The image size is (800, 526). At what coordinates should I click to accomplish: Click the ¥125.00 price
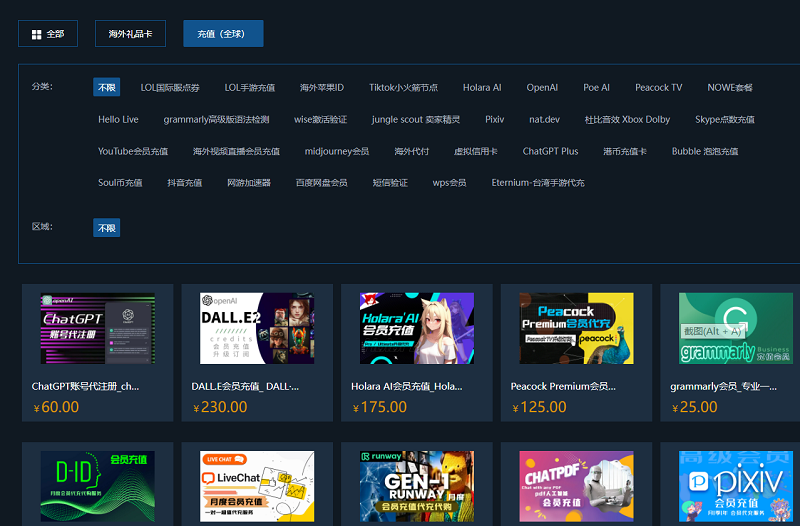pyautogui.click(x=539, y=407)
